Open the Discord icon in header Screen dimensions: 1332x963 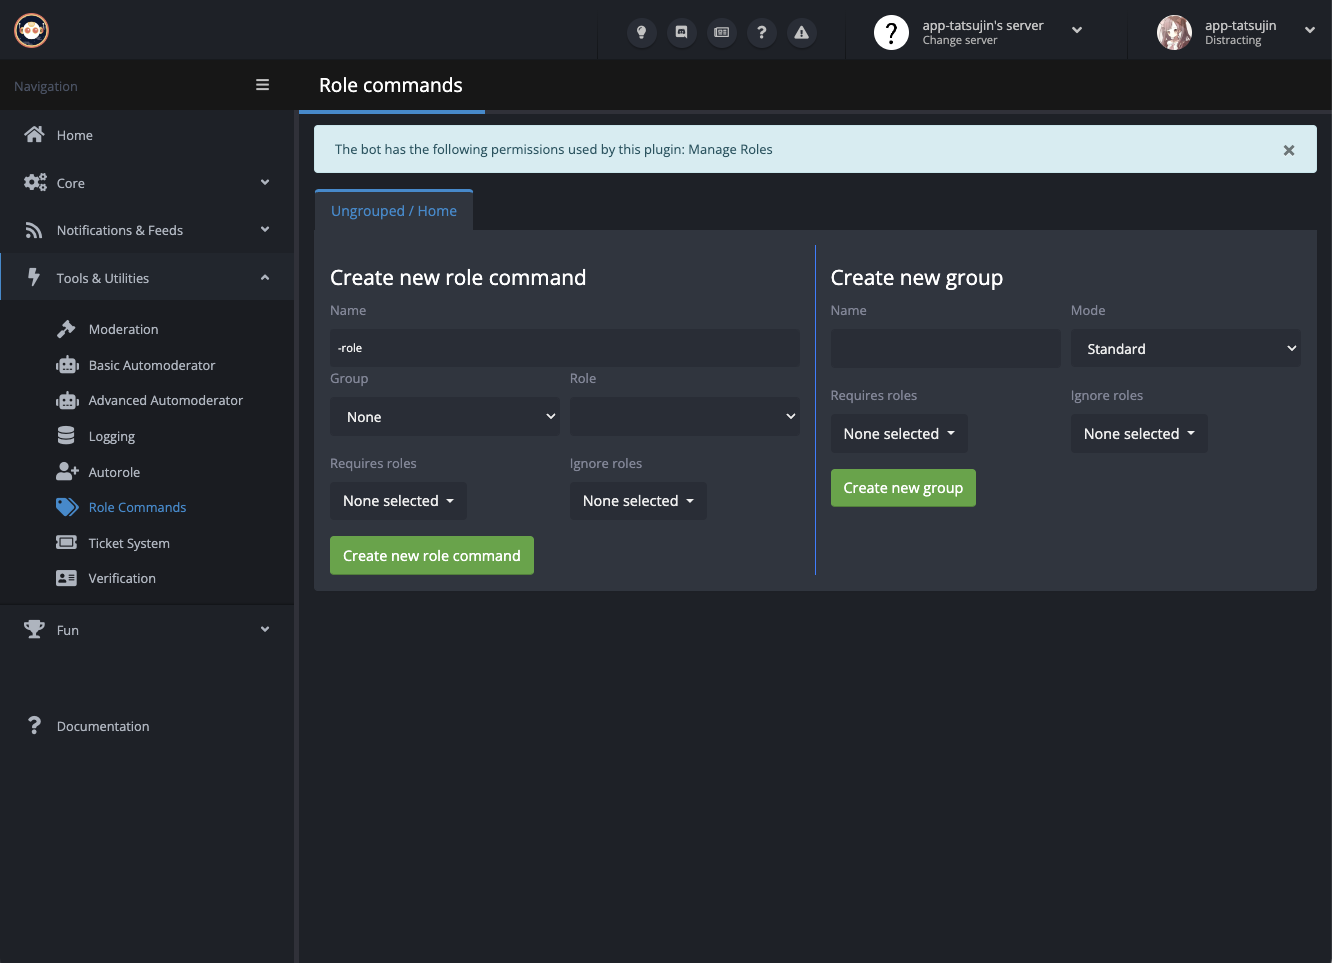681,32
